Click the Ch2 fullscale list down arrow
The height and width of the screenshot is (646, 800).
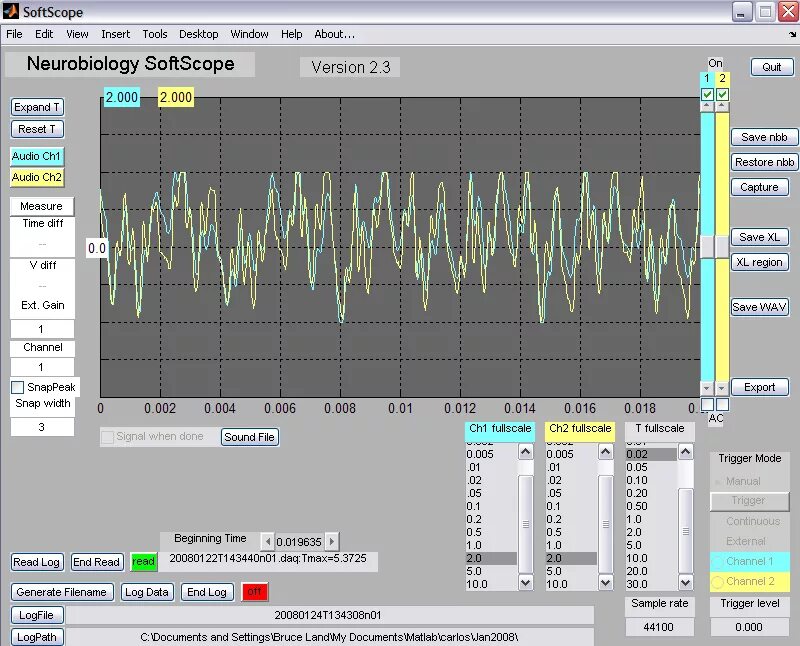pyautogui.click(x=606, y=582)
